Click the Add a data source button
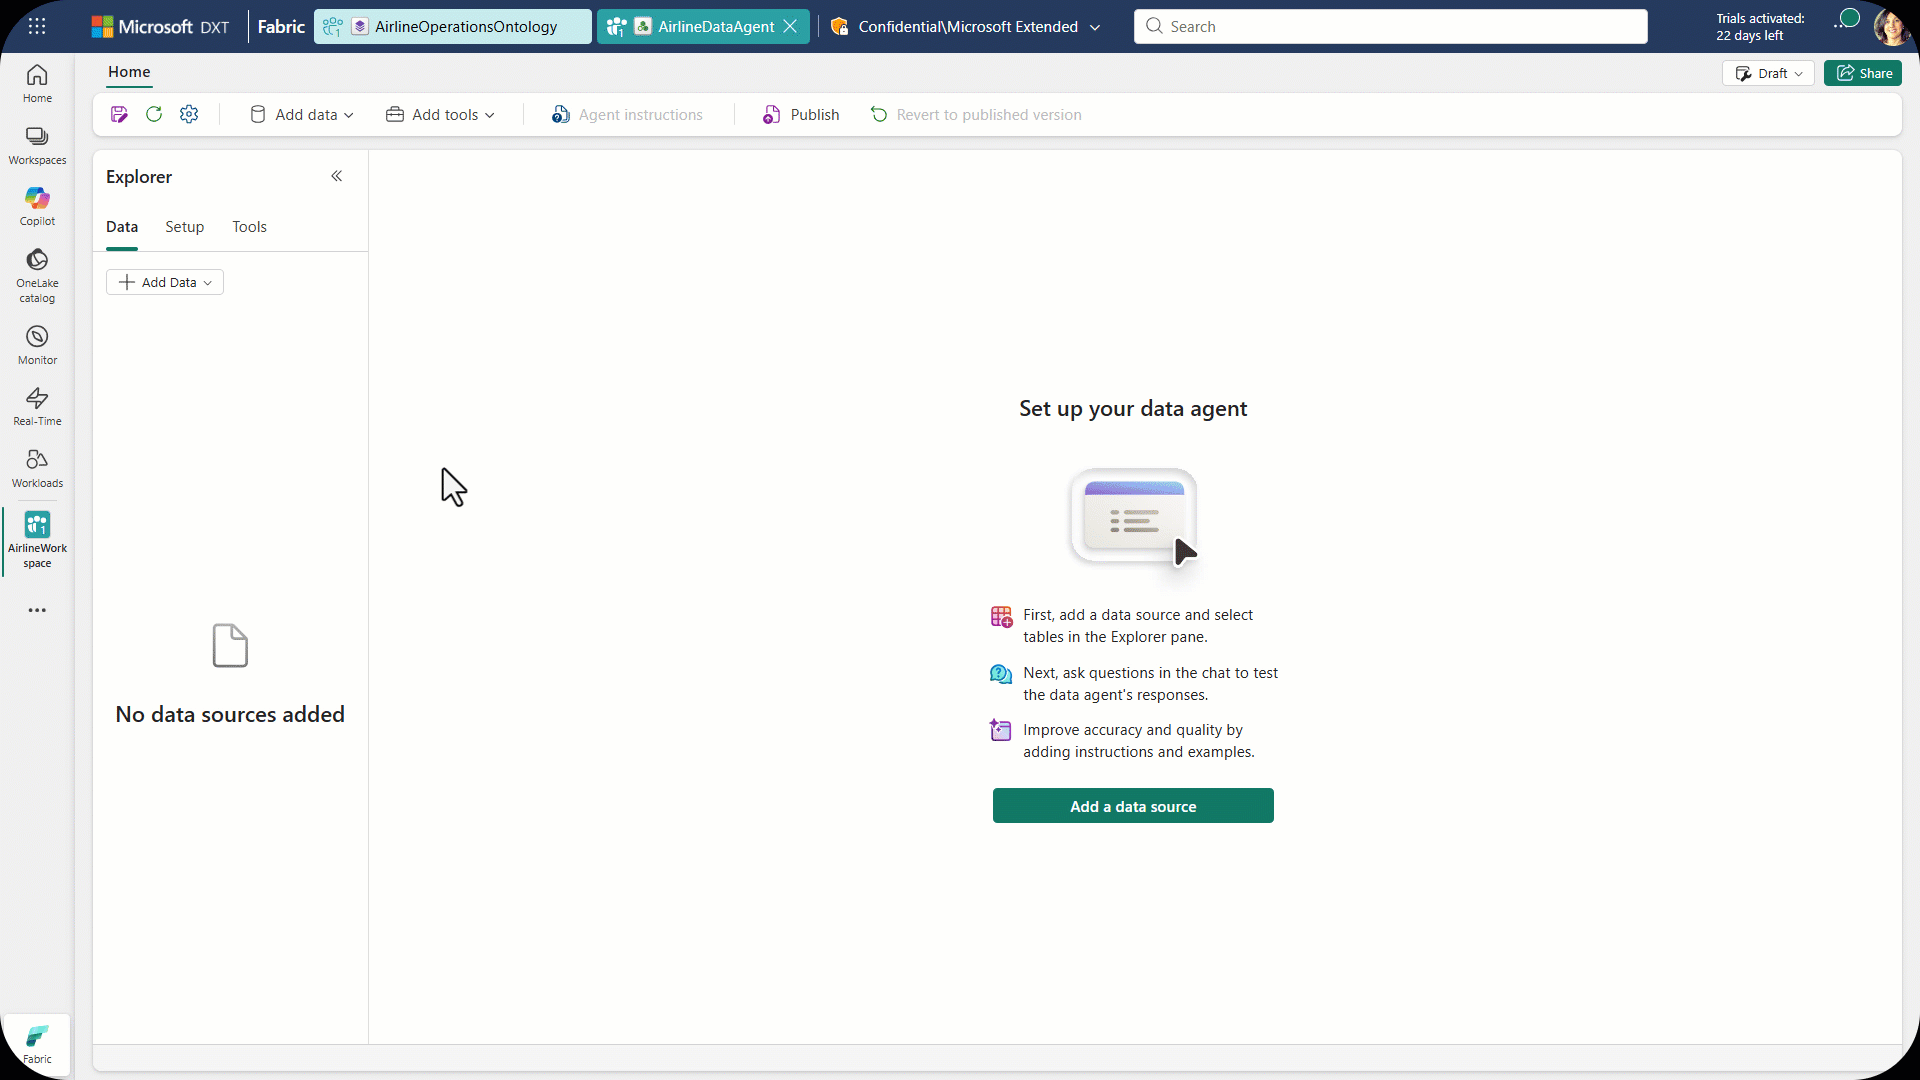The image size is (1920, 1080). [1132, 806]
